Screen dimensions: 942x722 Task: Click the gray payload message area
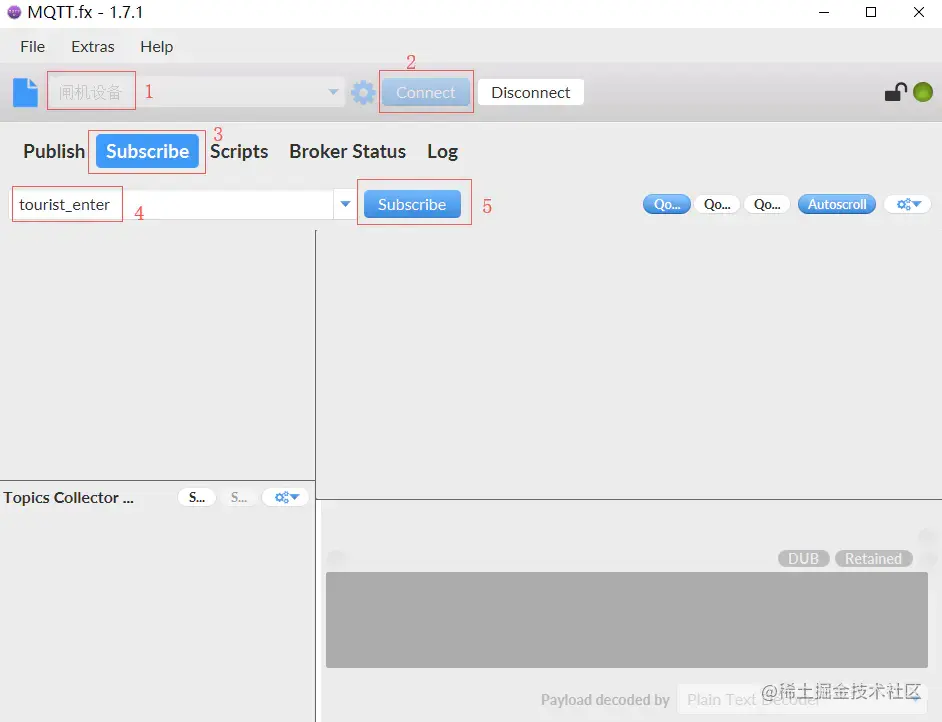click(627, 620)
